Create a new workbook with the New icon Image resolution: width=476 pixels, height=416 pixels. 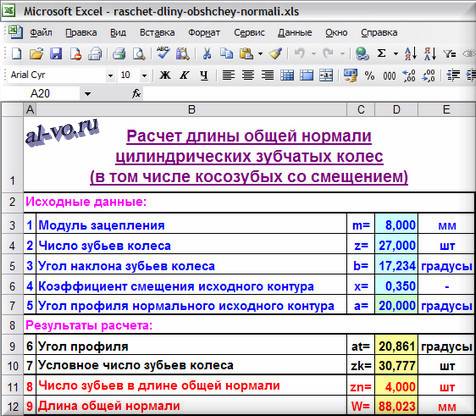(x=16, y=54)
